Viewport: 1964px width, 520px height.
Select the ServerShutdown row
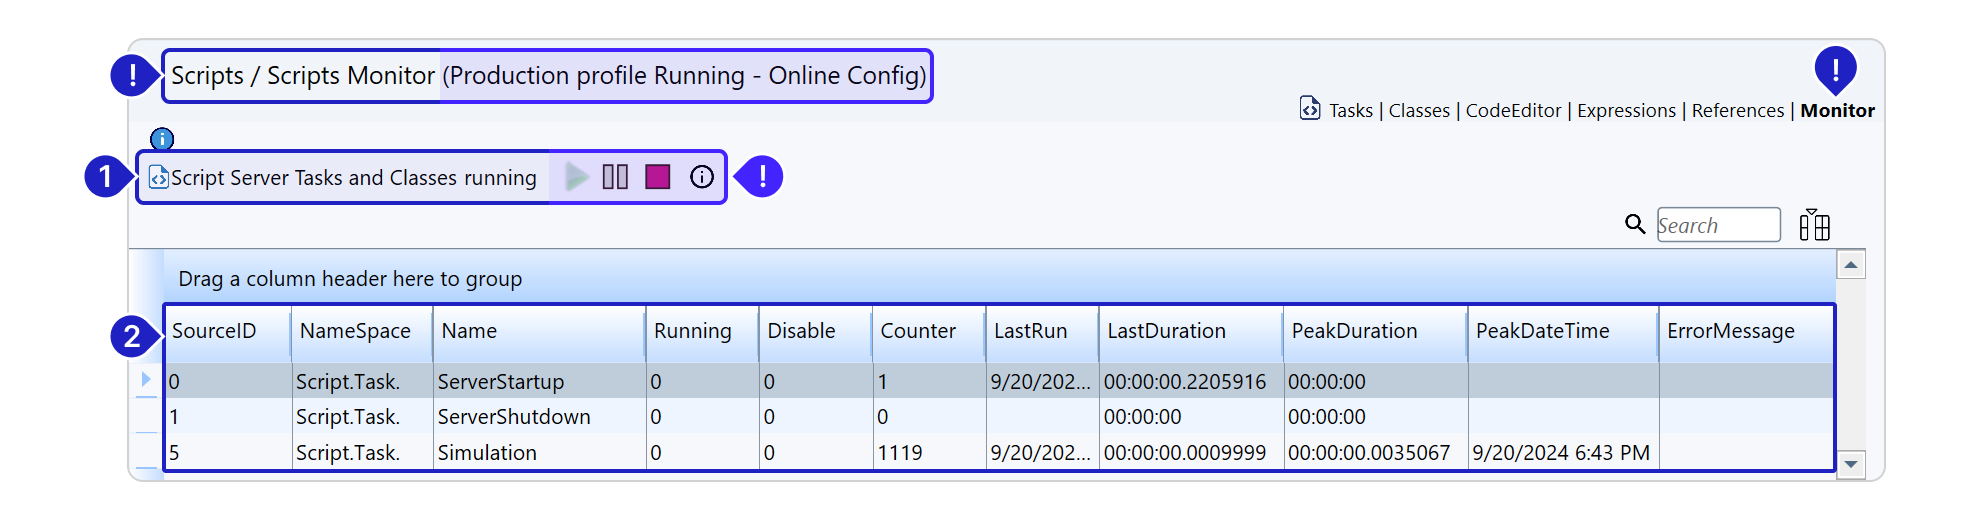point(513,417)
